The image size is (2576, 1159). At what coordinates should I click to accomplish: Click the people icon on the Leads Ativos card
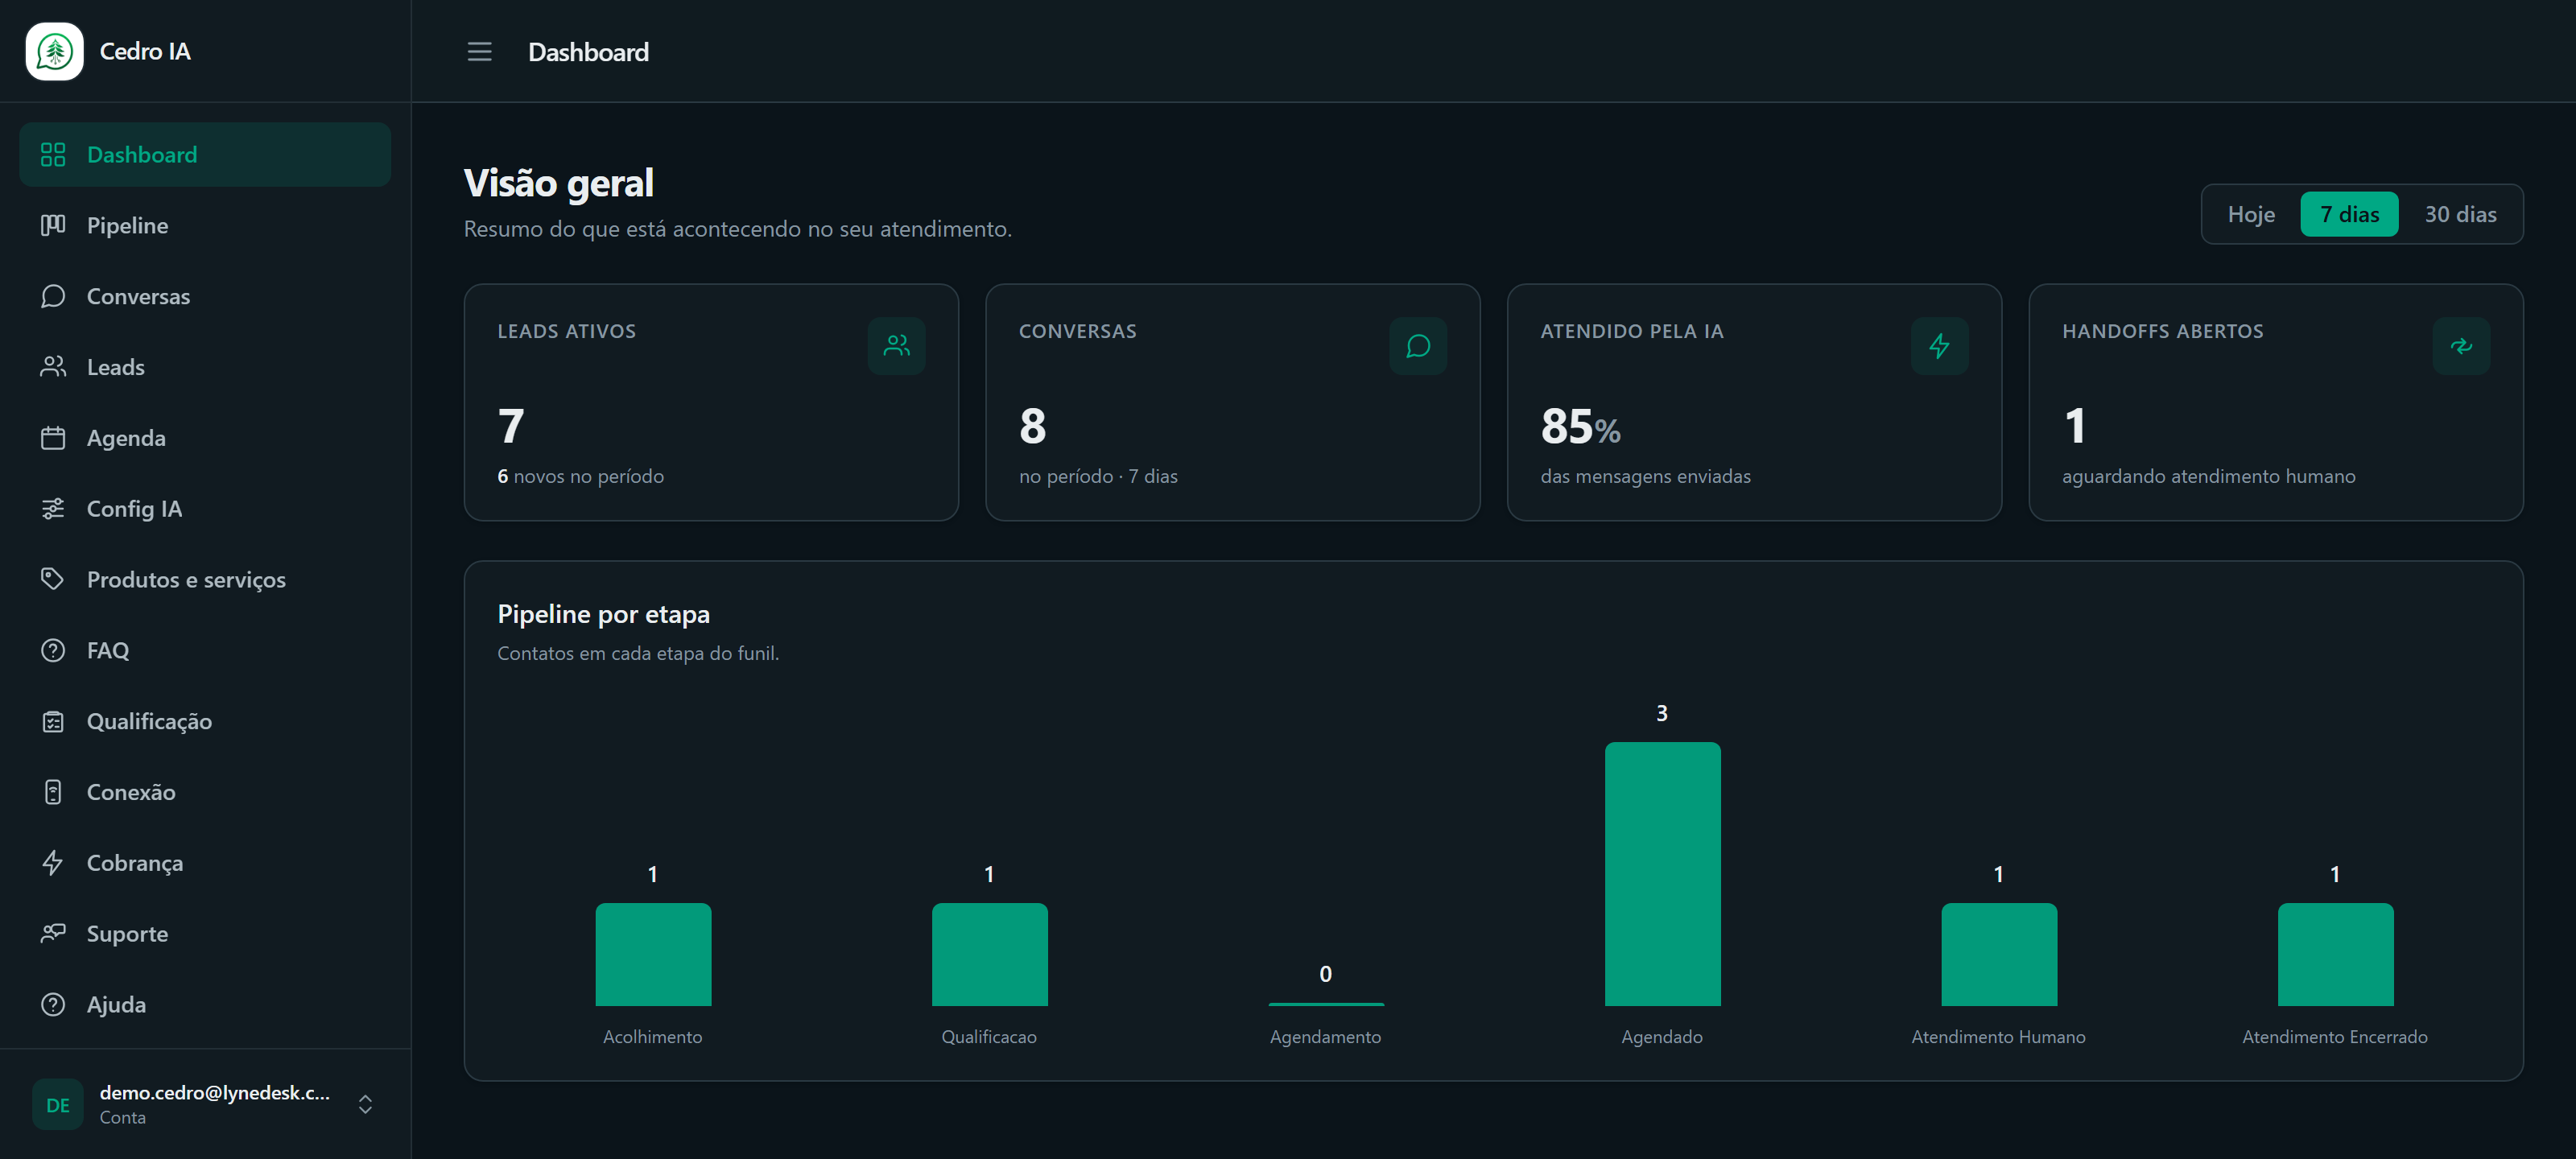(896, 346)
